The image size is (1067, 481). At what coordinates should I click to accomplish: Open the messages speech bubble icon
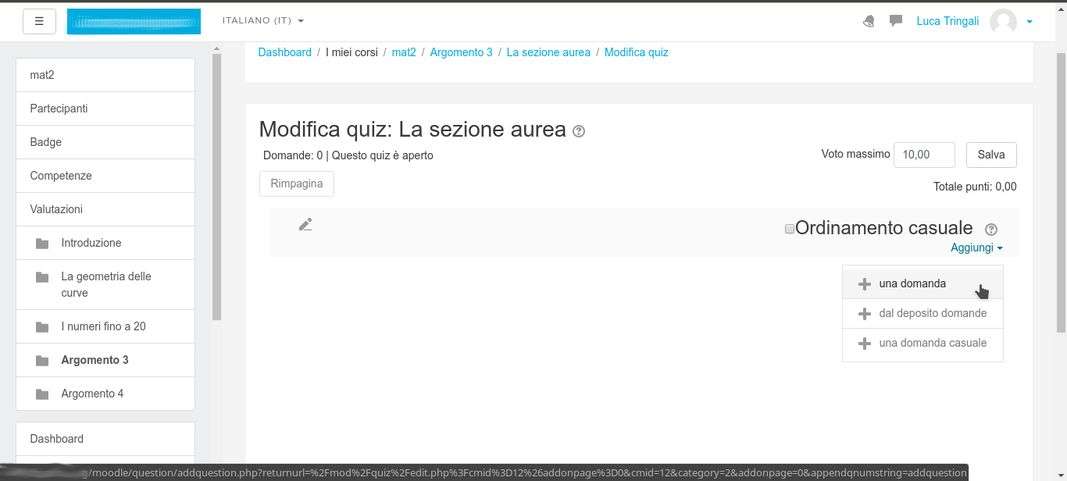click(896, 20)
